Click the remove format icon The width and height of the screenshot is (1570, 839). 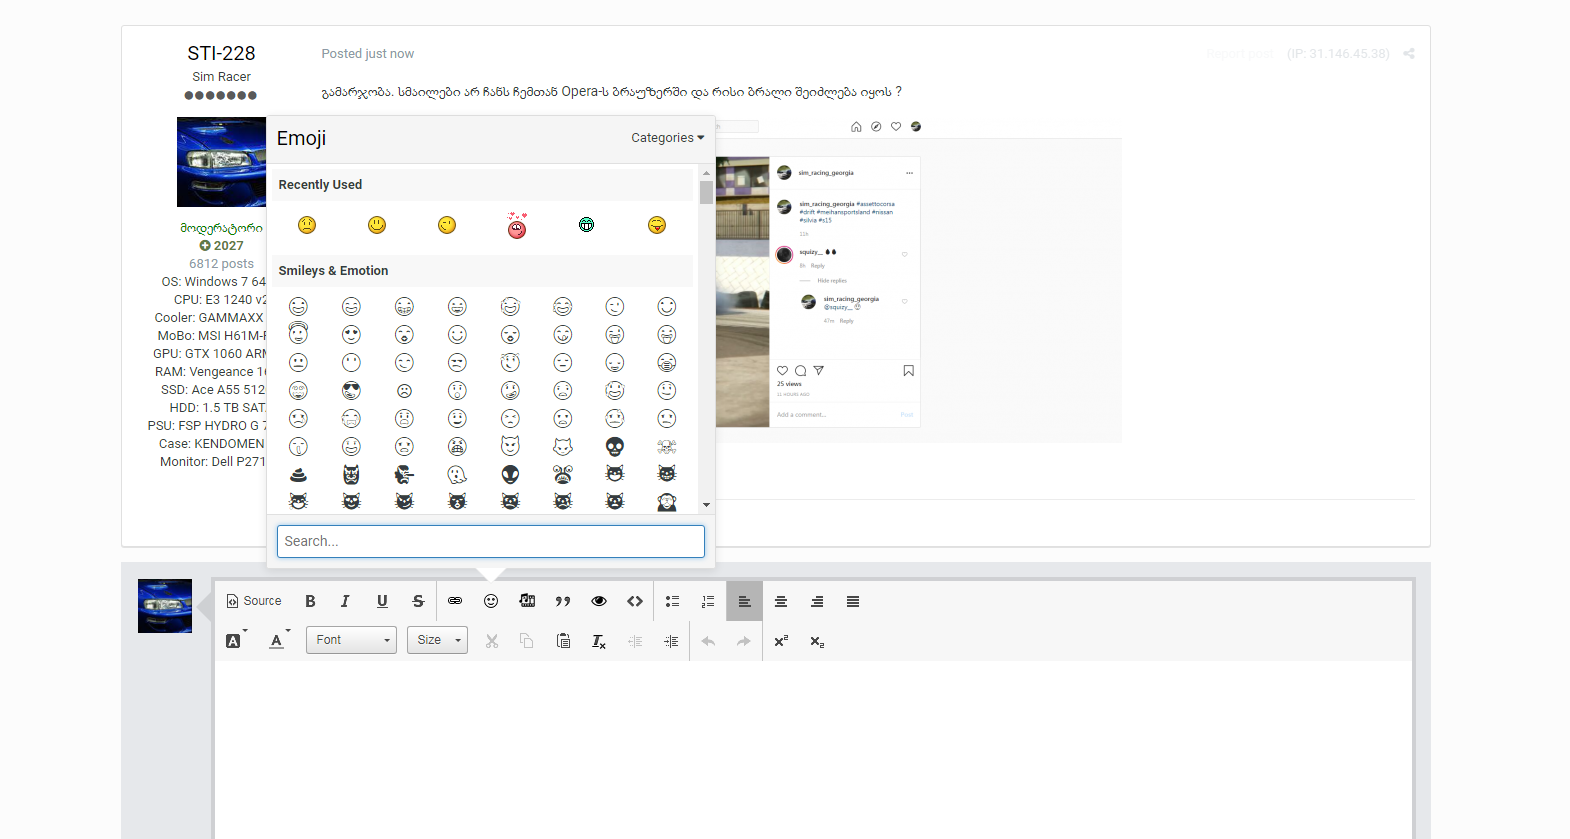pyautogui.click(x=598, y=641)
